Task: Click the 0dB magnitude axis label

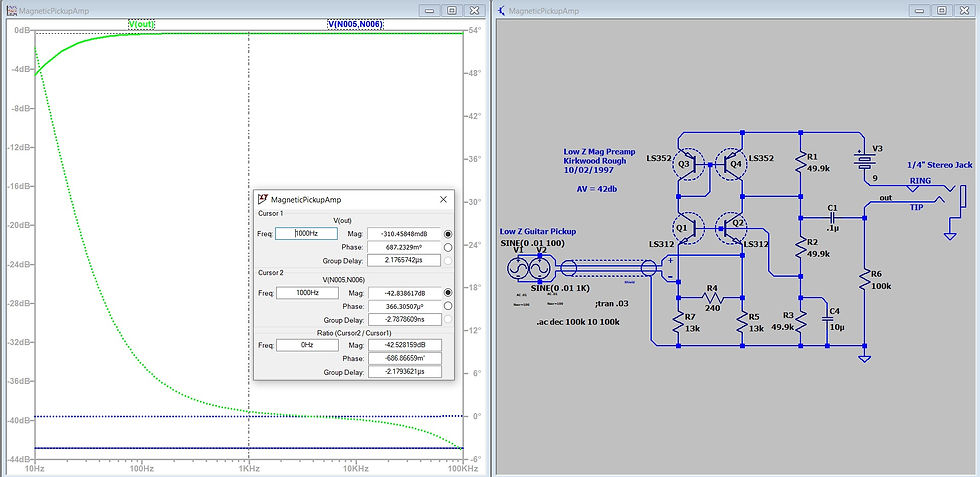Action: (x=22, y=30)
